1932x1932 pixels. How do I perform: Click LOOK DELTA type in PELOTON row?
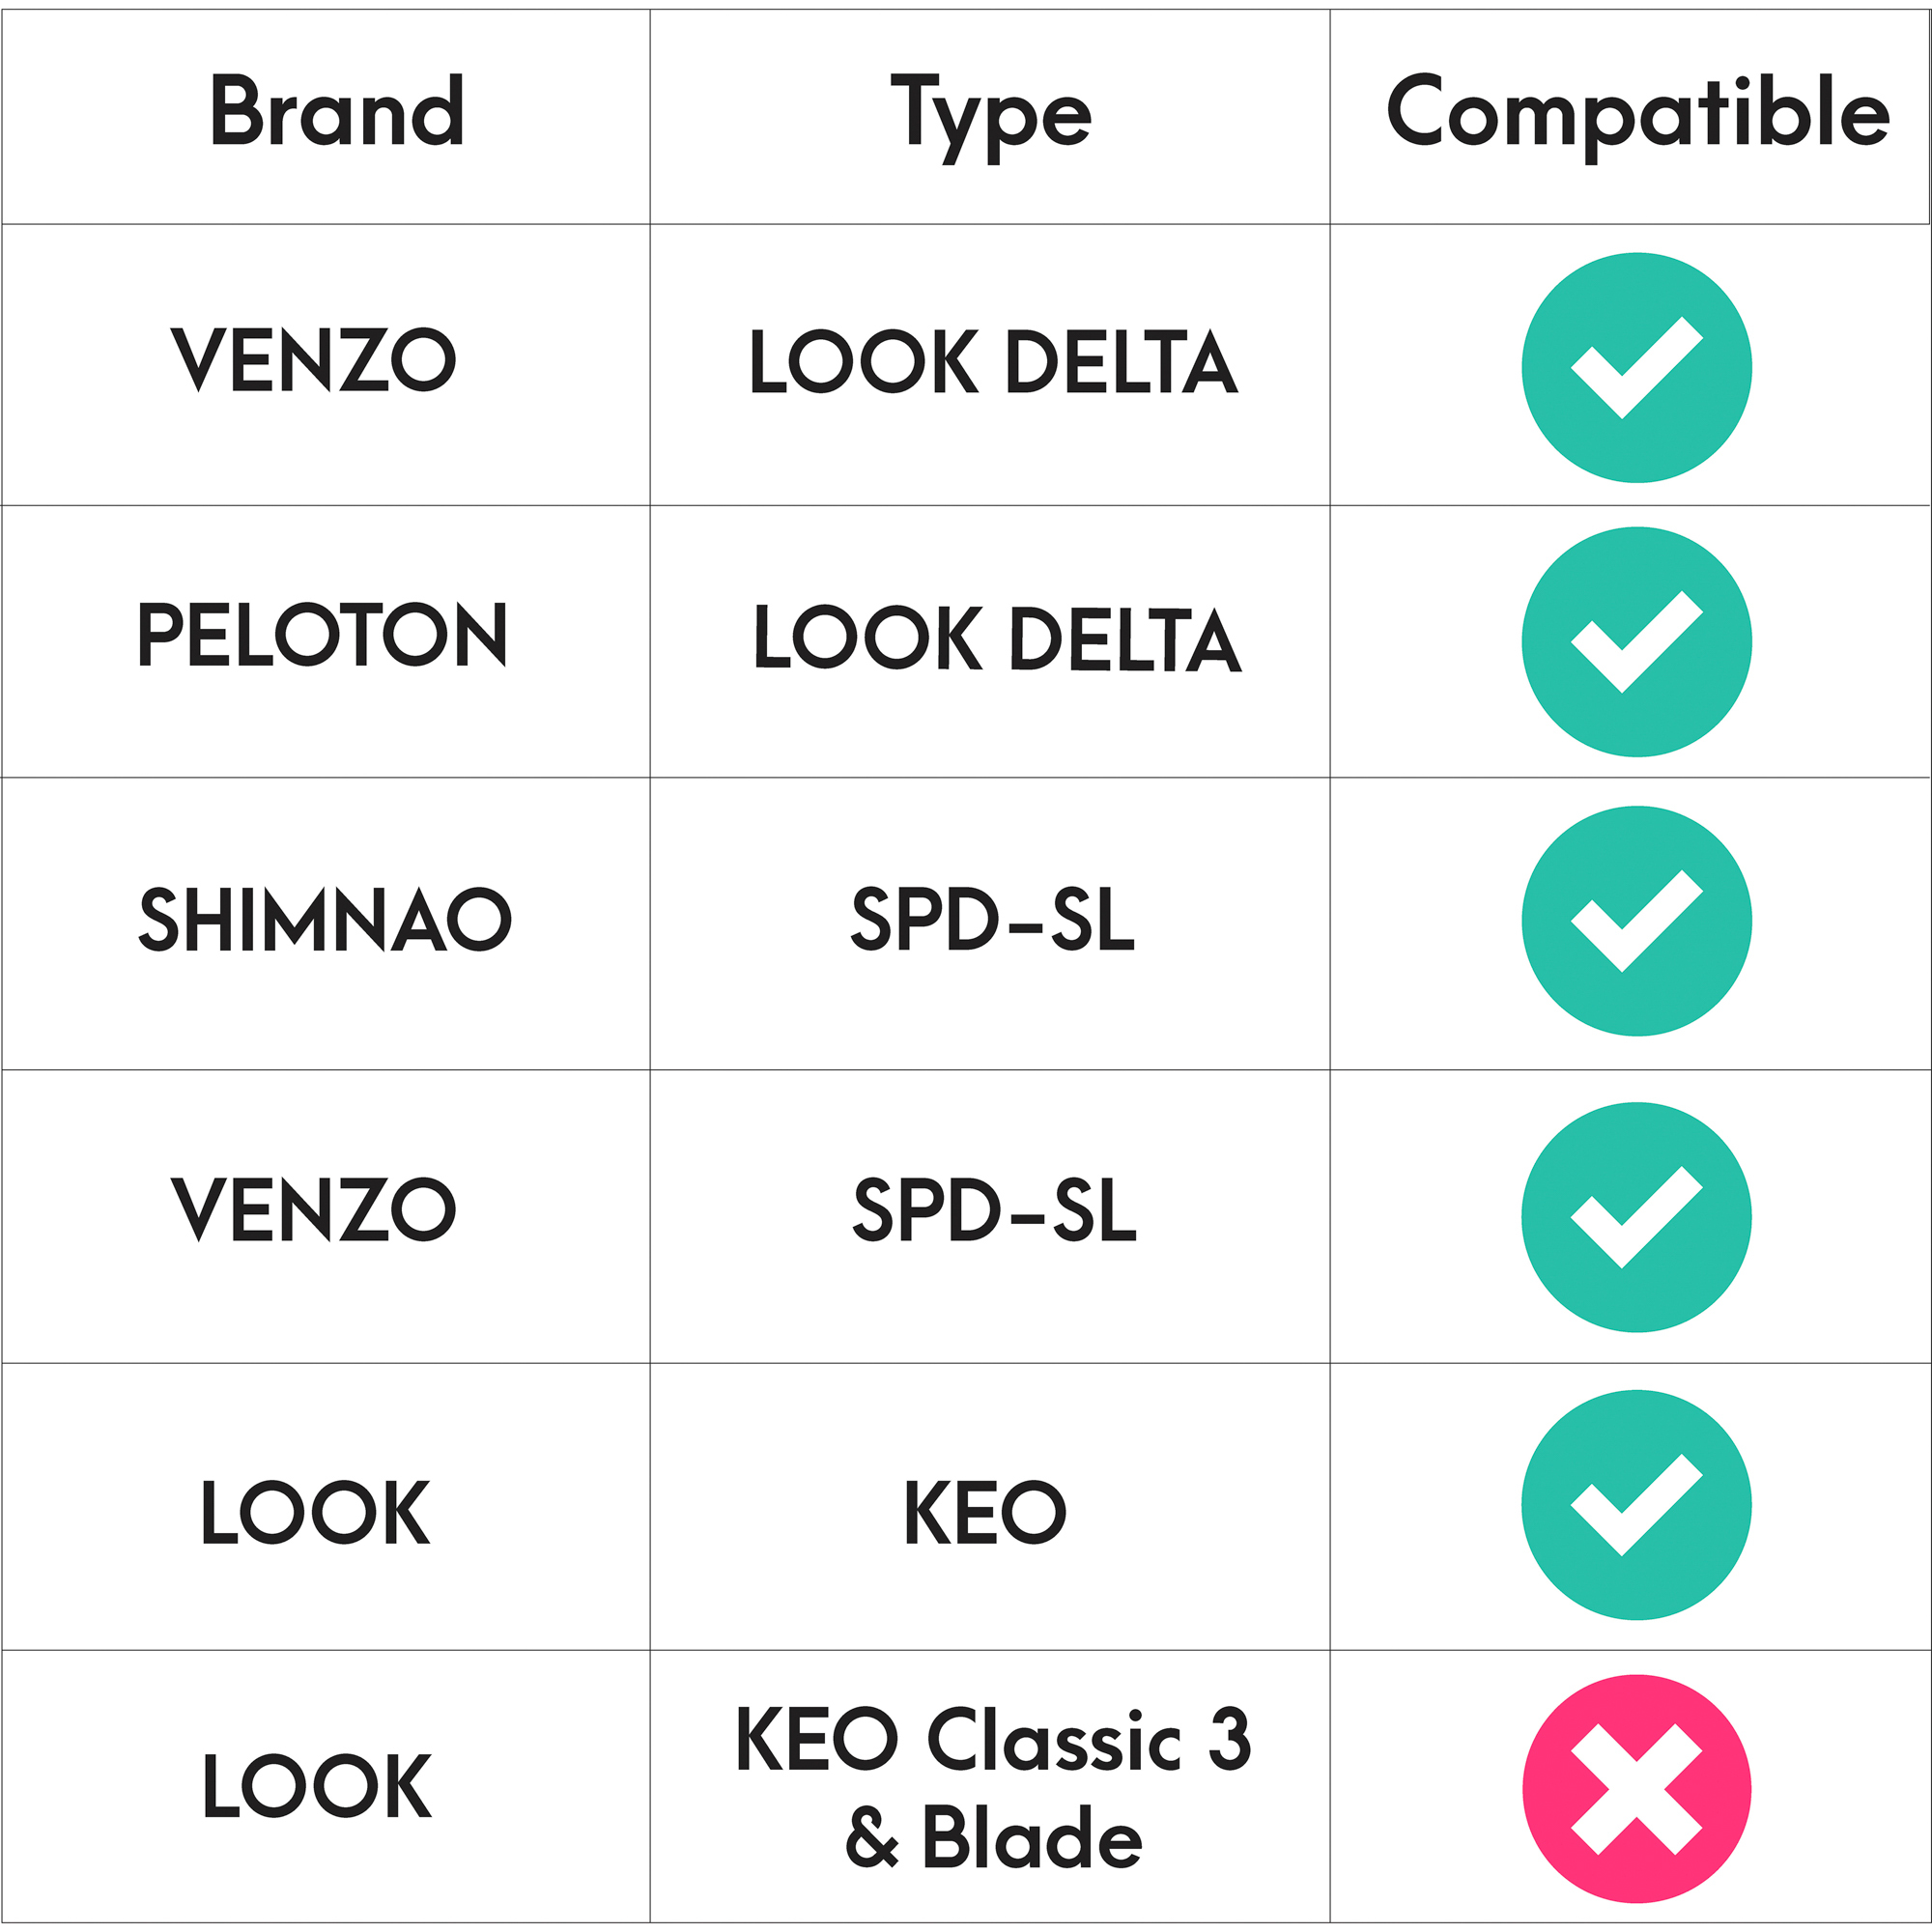[997, 638]
